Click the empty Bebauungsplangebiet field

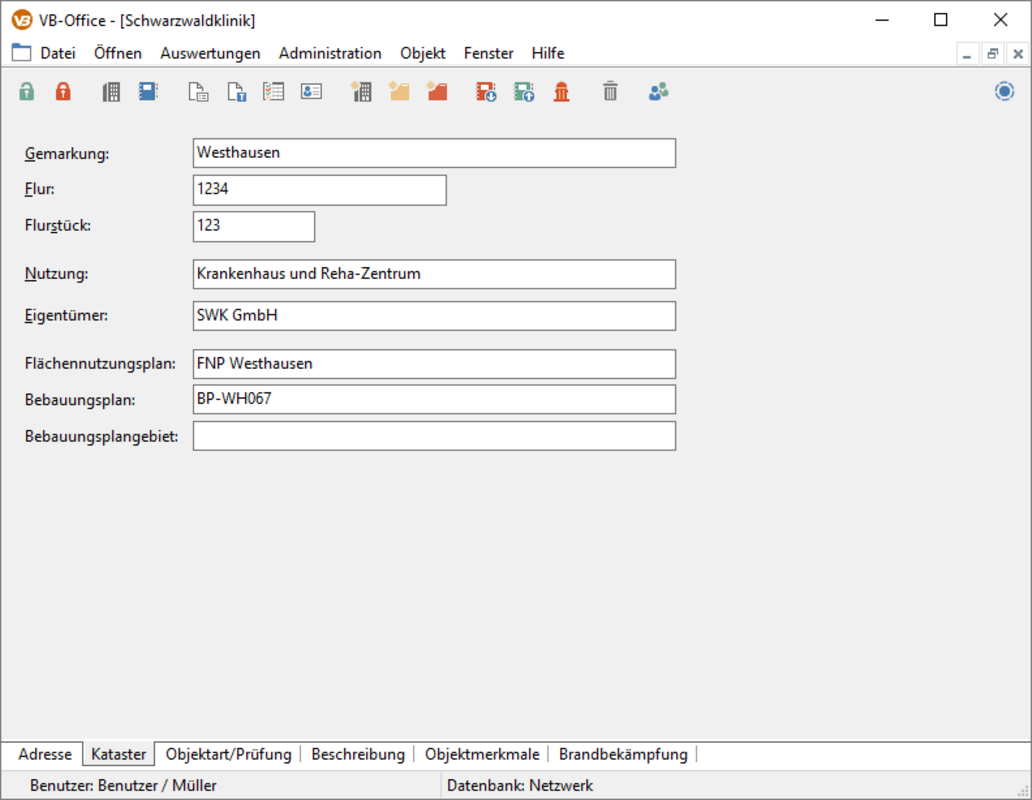click(x=434, y=436)
